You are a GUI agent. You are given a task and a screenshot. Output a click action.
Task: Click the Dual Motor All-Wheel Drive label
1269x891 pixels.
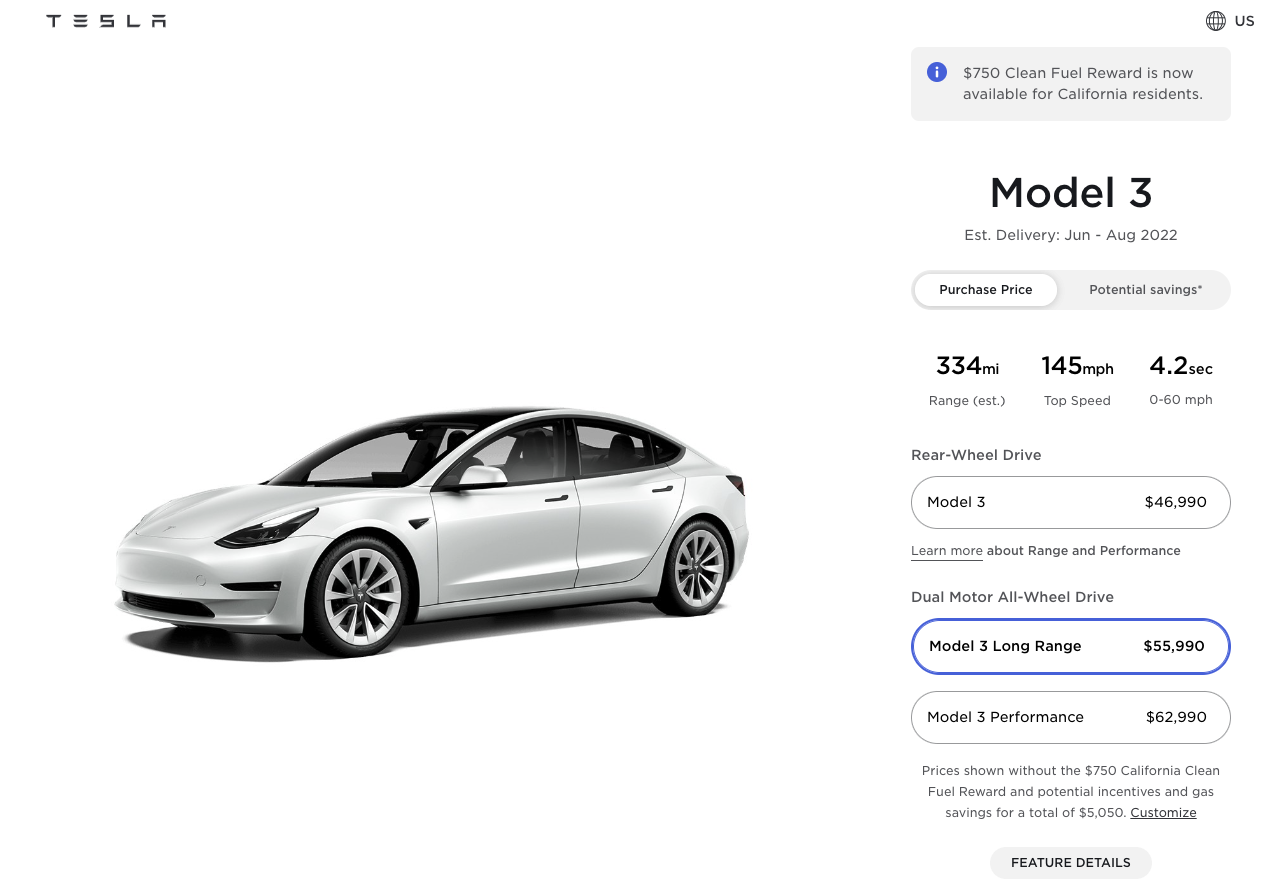point(1012,597)
